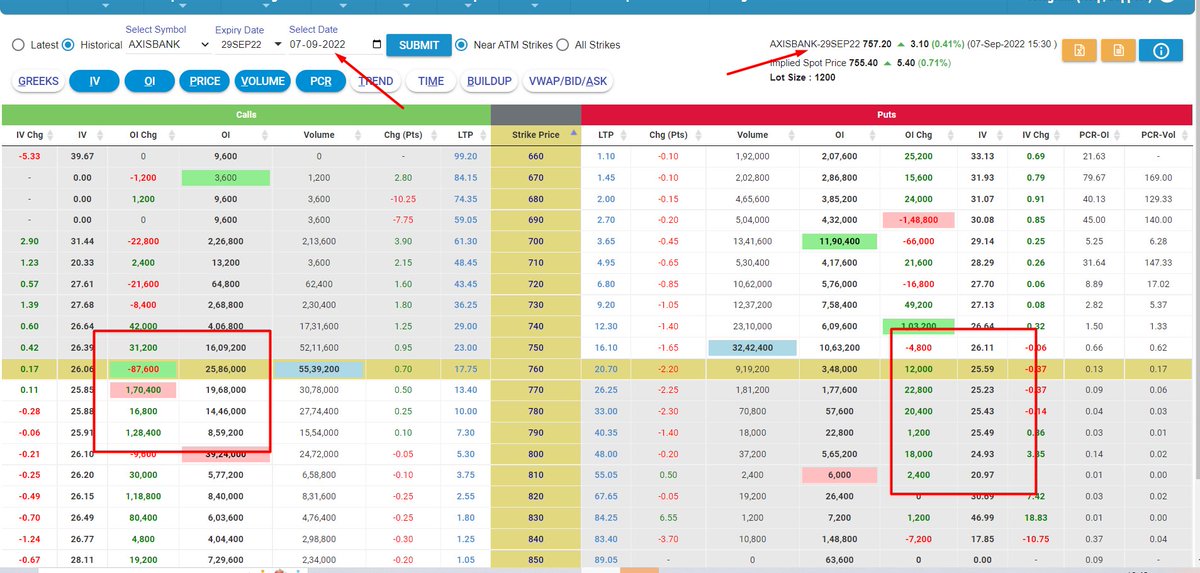
Task: Open calendar picker icon in Select Date
Action: (x=376, y=45)
